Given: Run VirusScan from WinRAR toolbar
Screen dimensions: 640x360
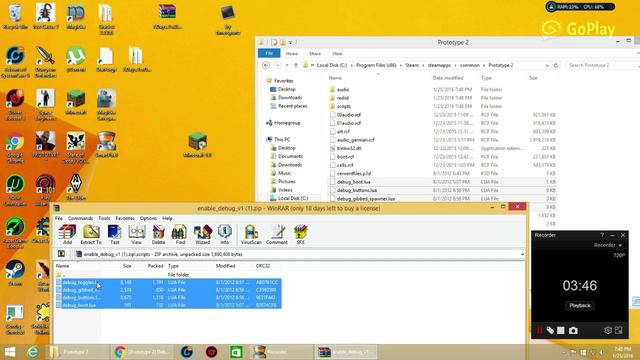Looking at the screenshot, I should pos(251,235).
